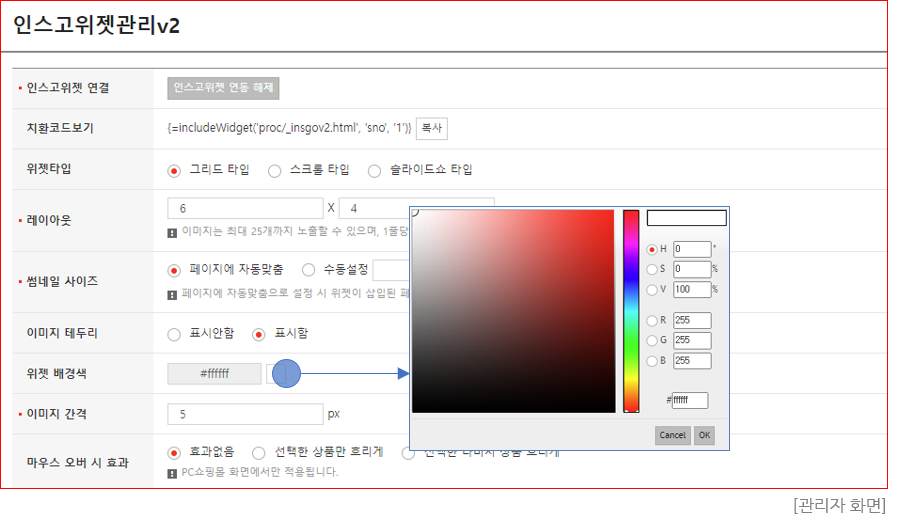Pick a color in the saturation gradient square
The image size is (902, 526).
[513, 311]
